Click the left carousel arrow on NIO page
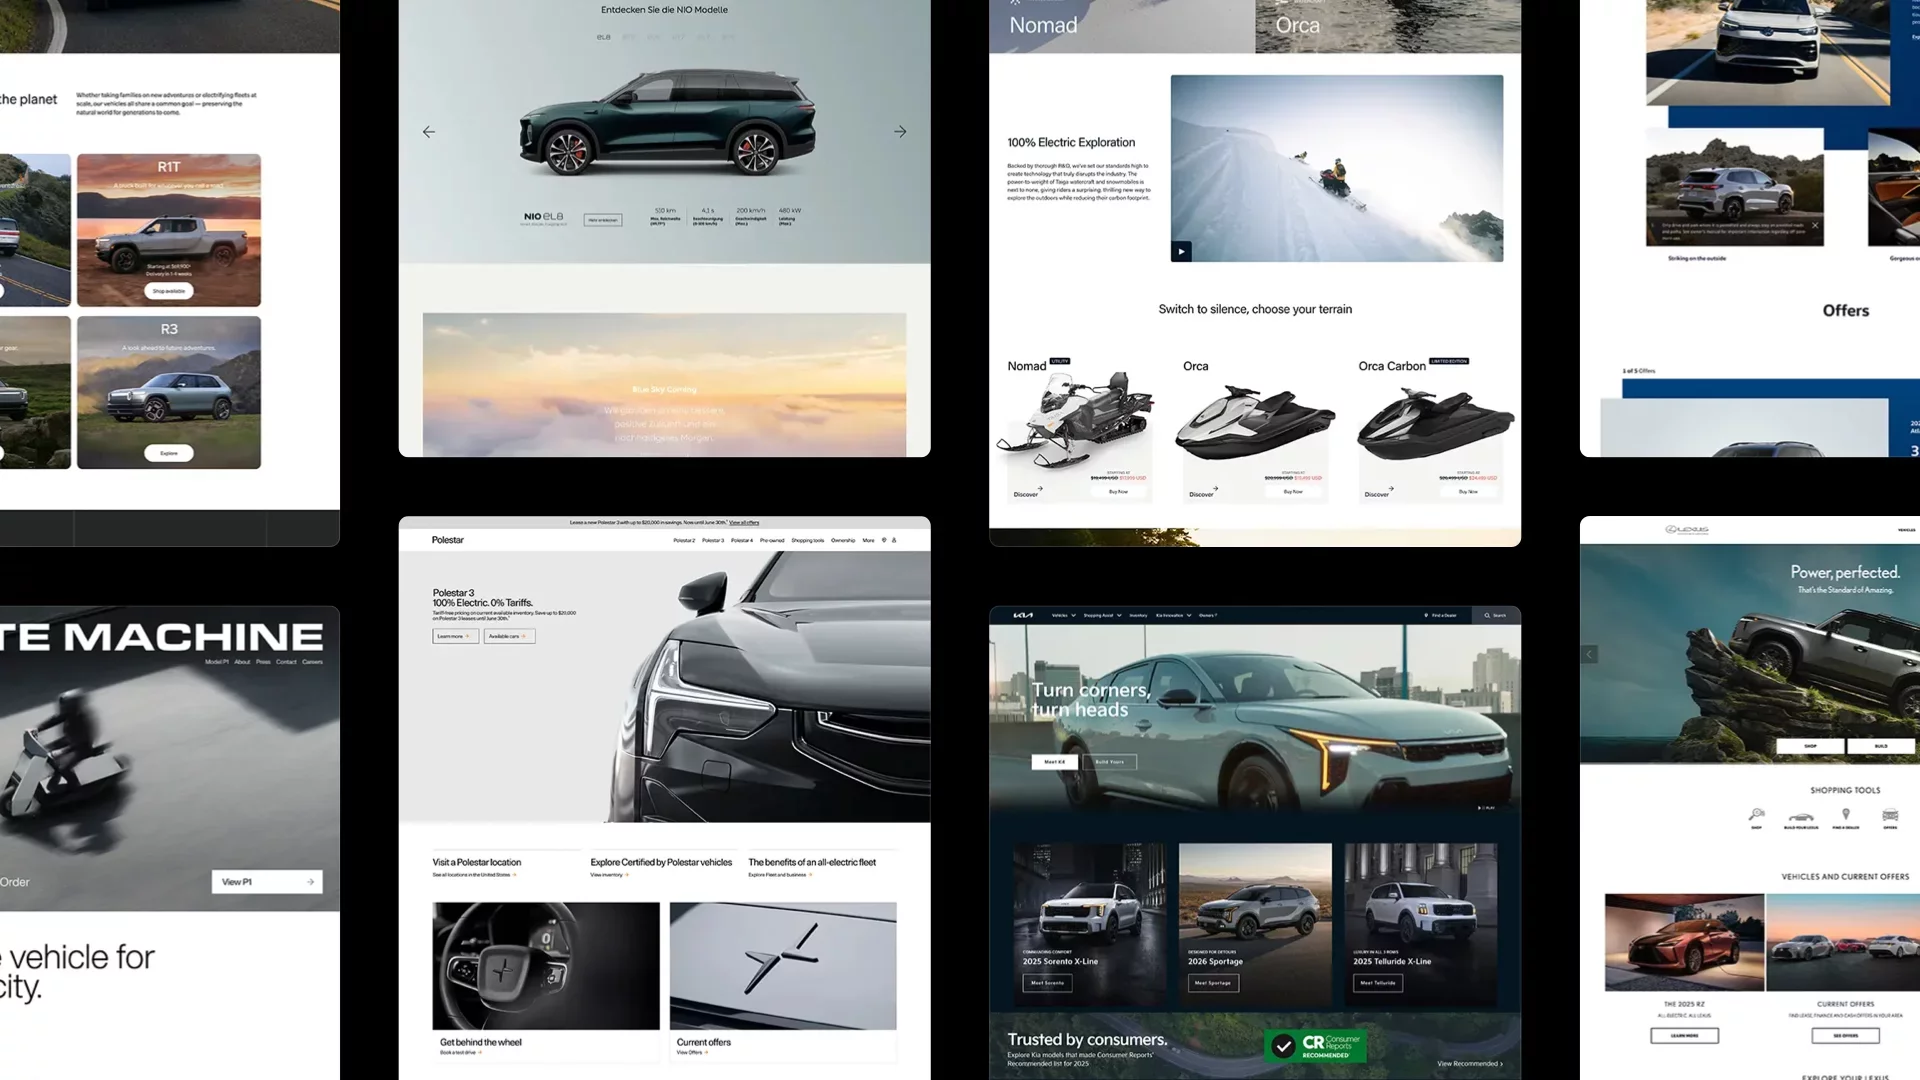Image resolution: width=1920 pixels, height=1080 pixels. pos(429,132)
